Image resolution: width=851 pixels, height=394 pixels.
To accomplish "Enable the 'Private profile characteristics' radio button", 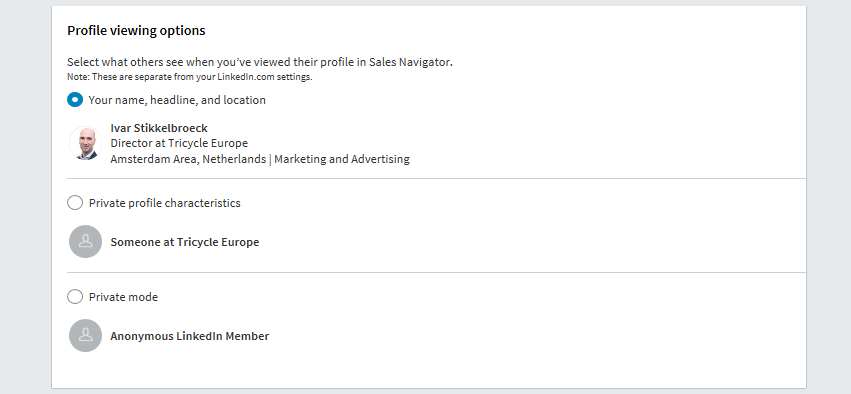I will pyautogui.click(x=75, y=203).
